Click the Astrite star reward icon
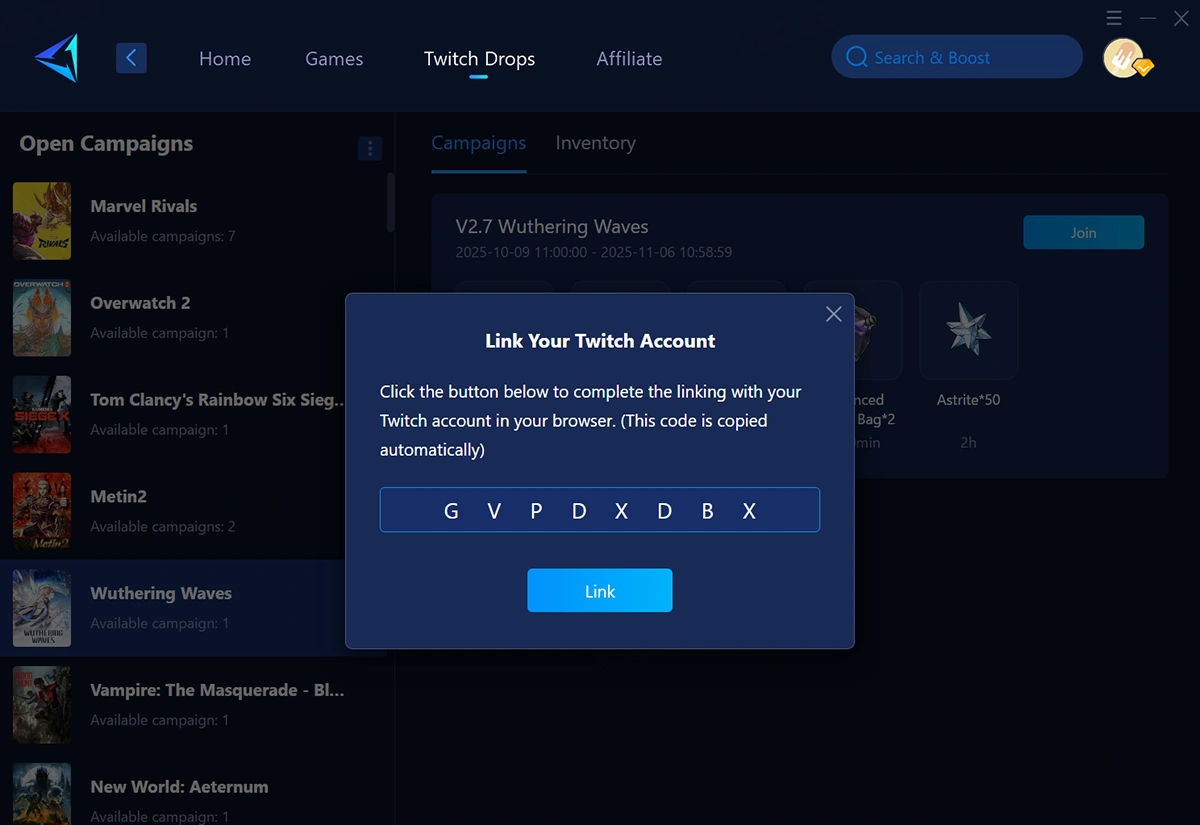The height and width of the screenshot is (825, 1200). point(968,330)
